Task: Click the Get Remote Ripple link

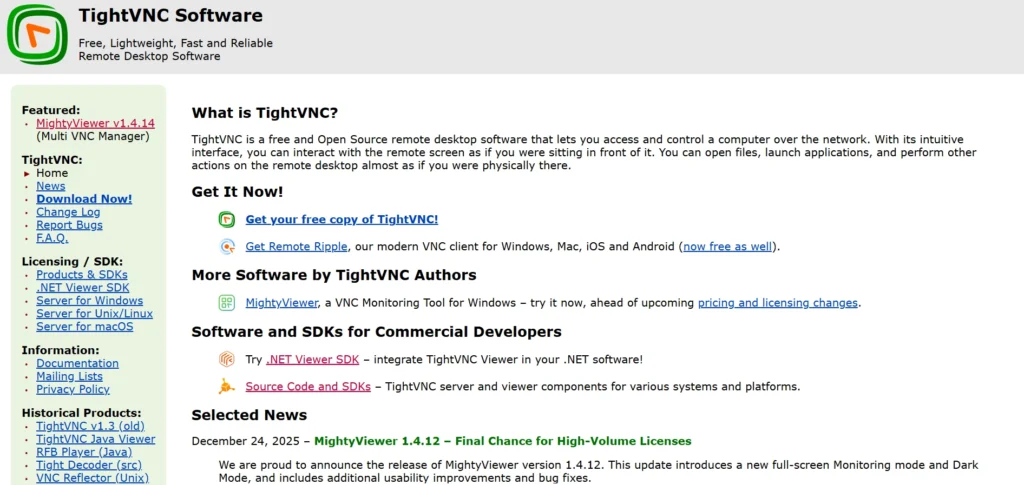Action: pos(296,247)
